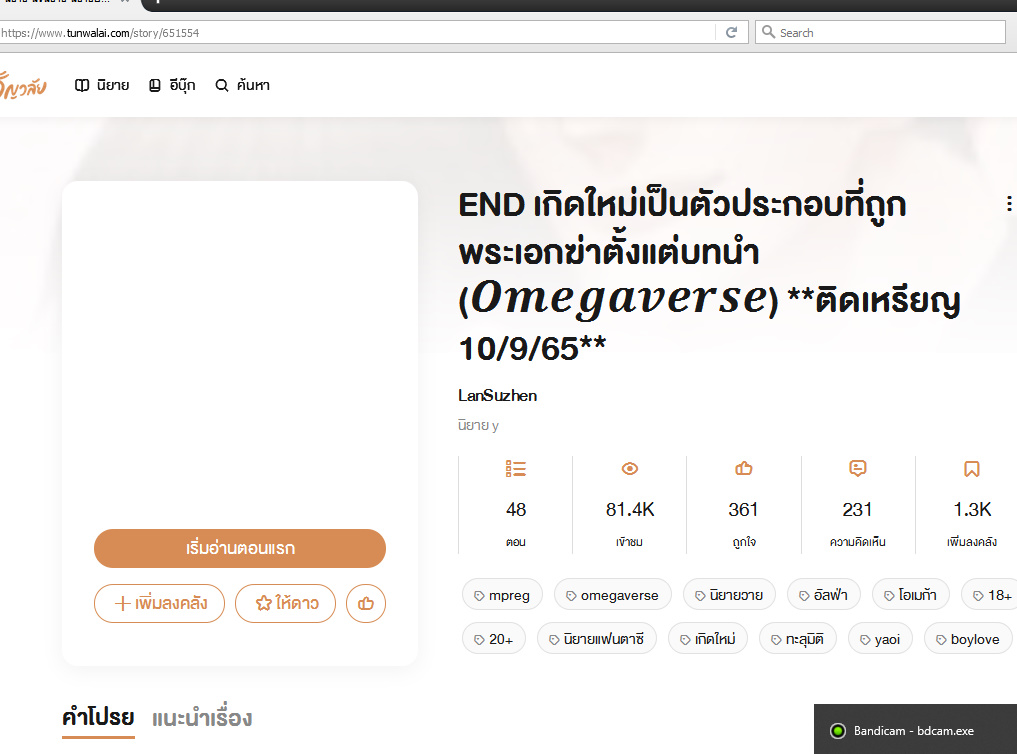Open author LanSuzhen's profile
The image size is (1017, 754).
pyautogui.click(x=497, y=395)
